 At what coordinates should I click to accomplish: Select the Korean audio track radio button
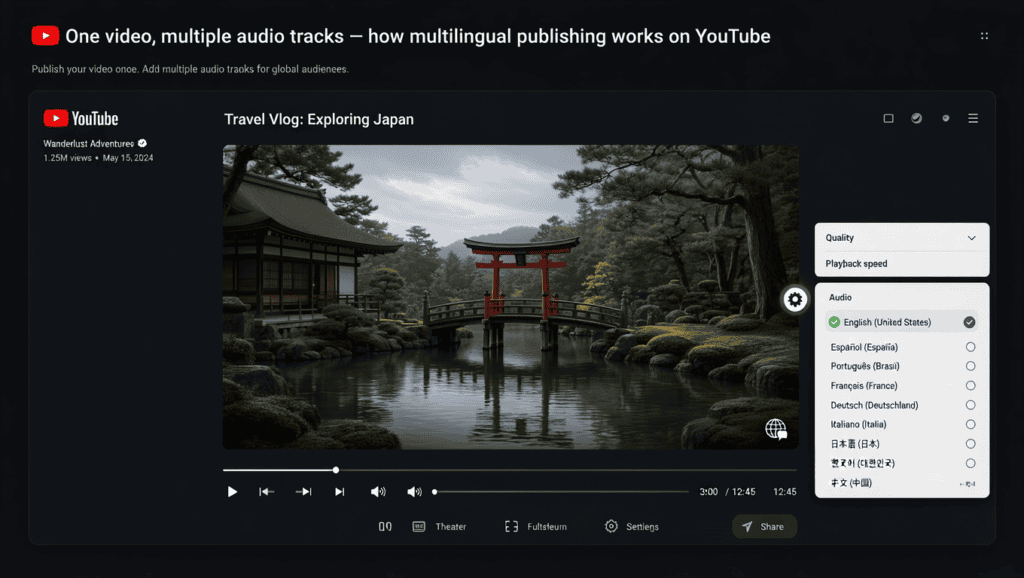[x=970, y=463]
